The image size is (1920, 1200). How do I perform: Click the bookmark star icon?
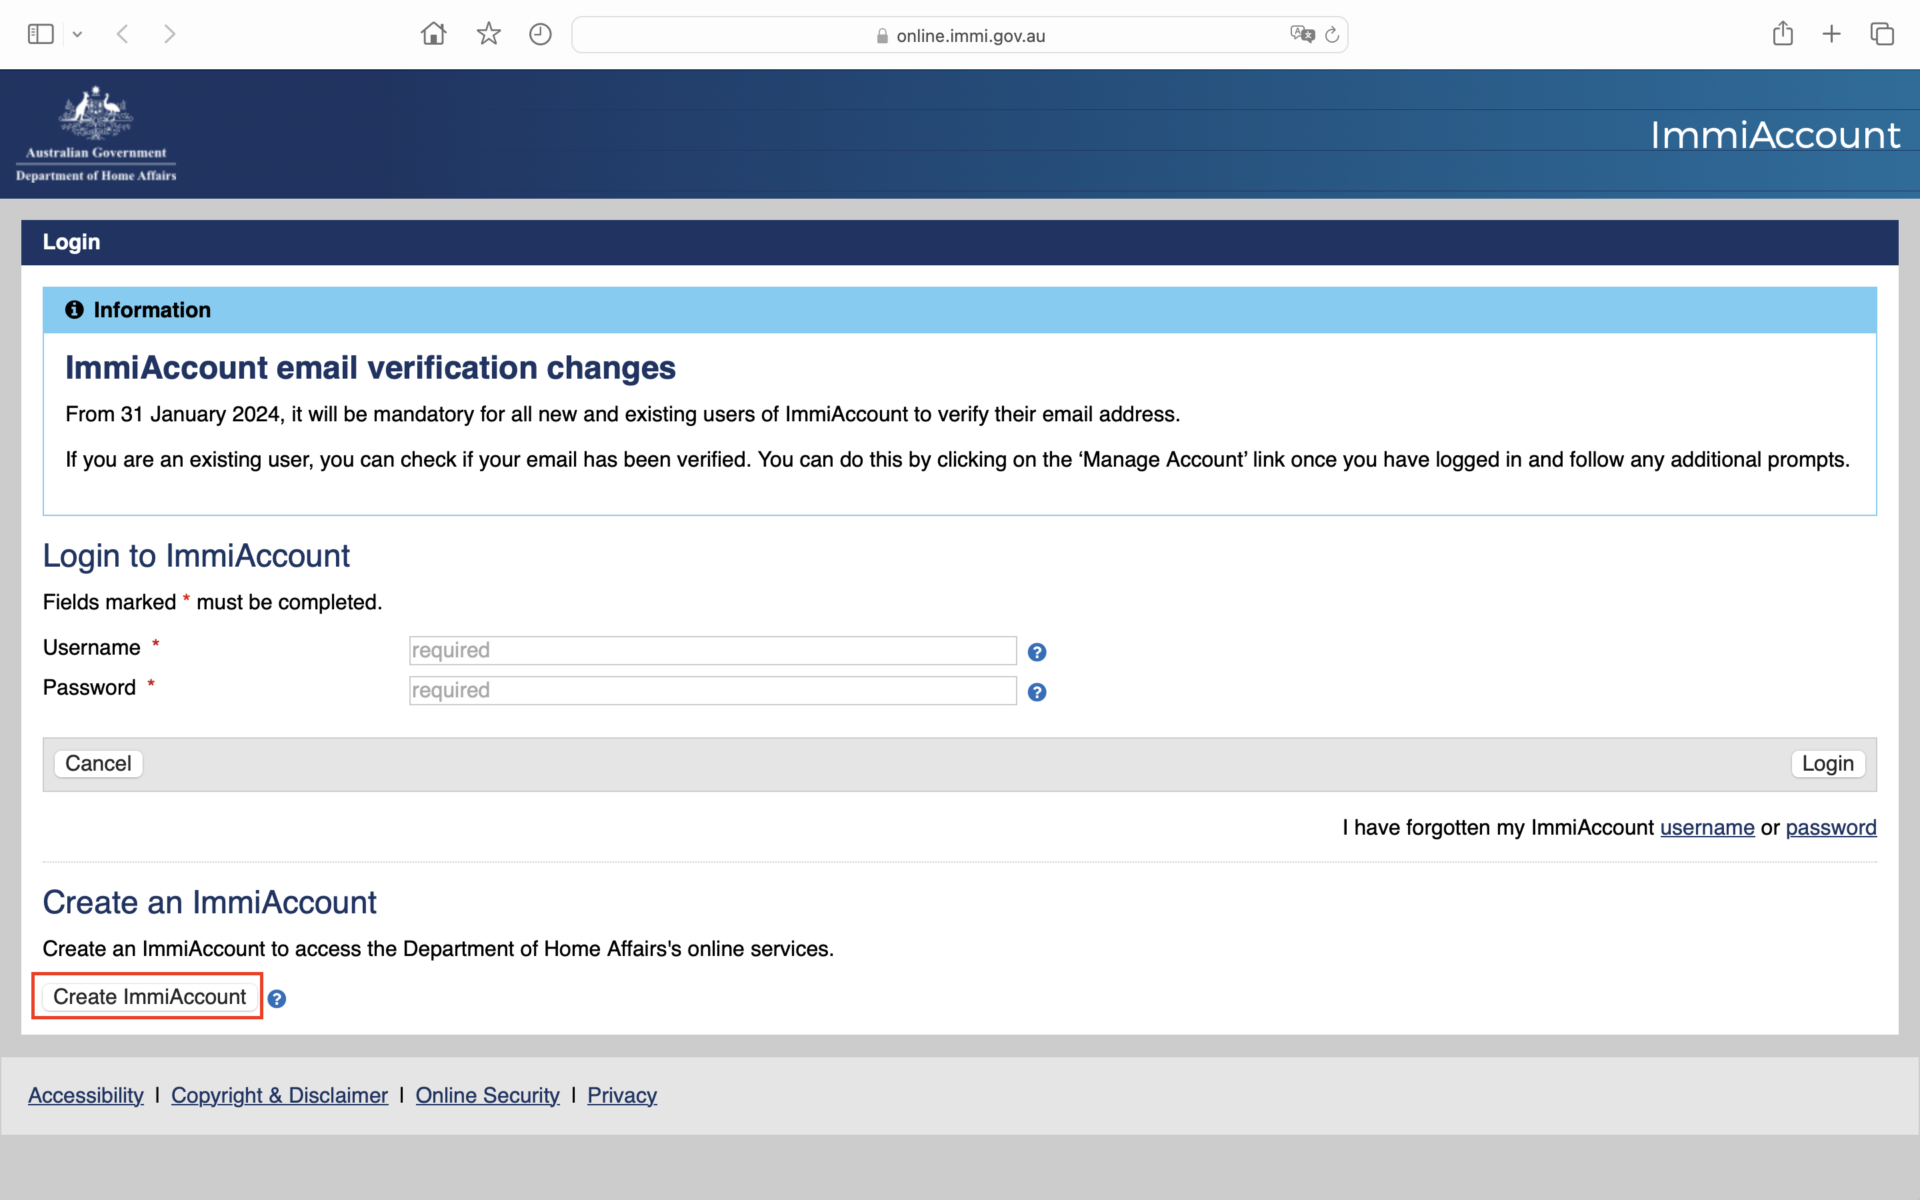point(488,34)
